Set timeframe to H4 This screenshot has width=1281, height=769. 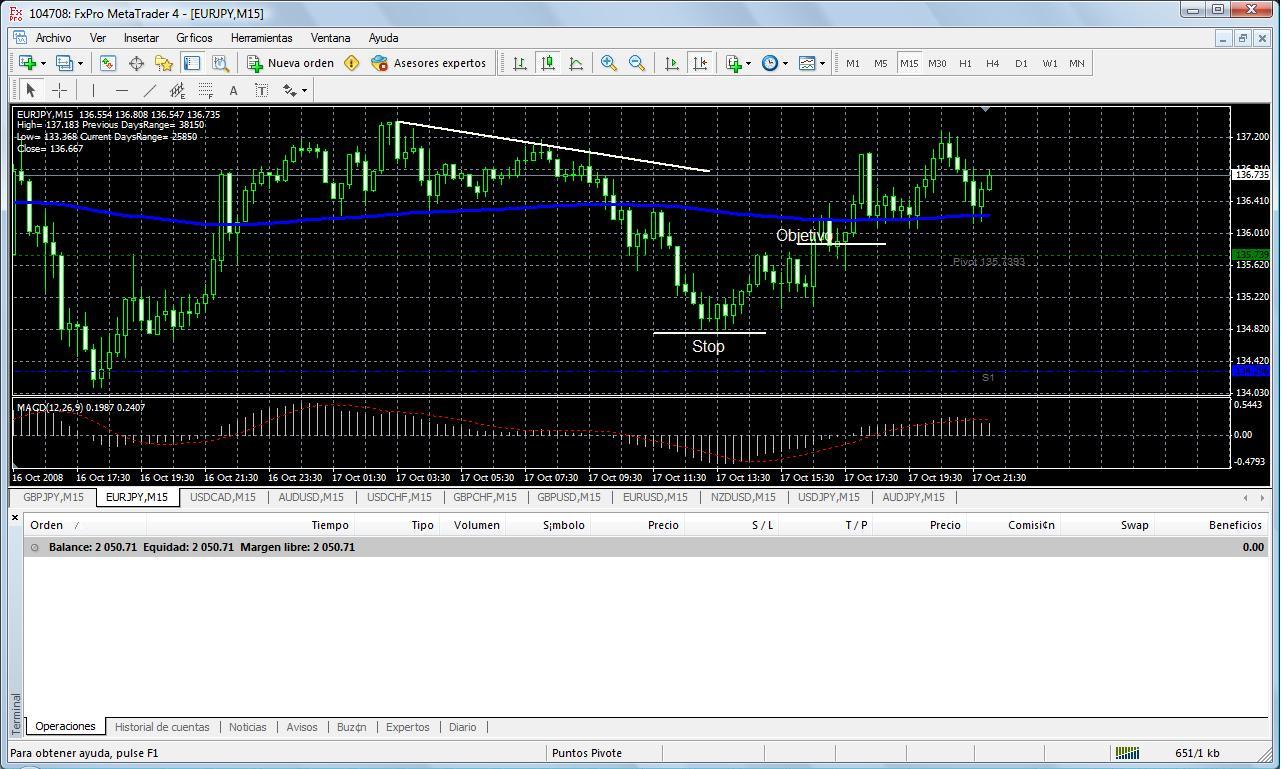[x=992, y=63]
